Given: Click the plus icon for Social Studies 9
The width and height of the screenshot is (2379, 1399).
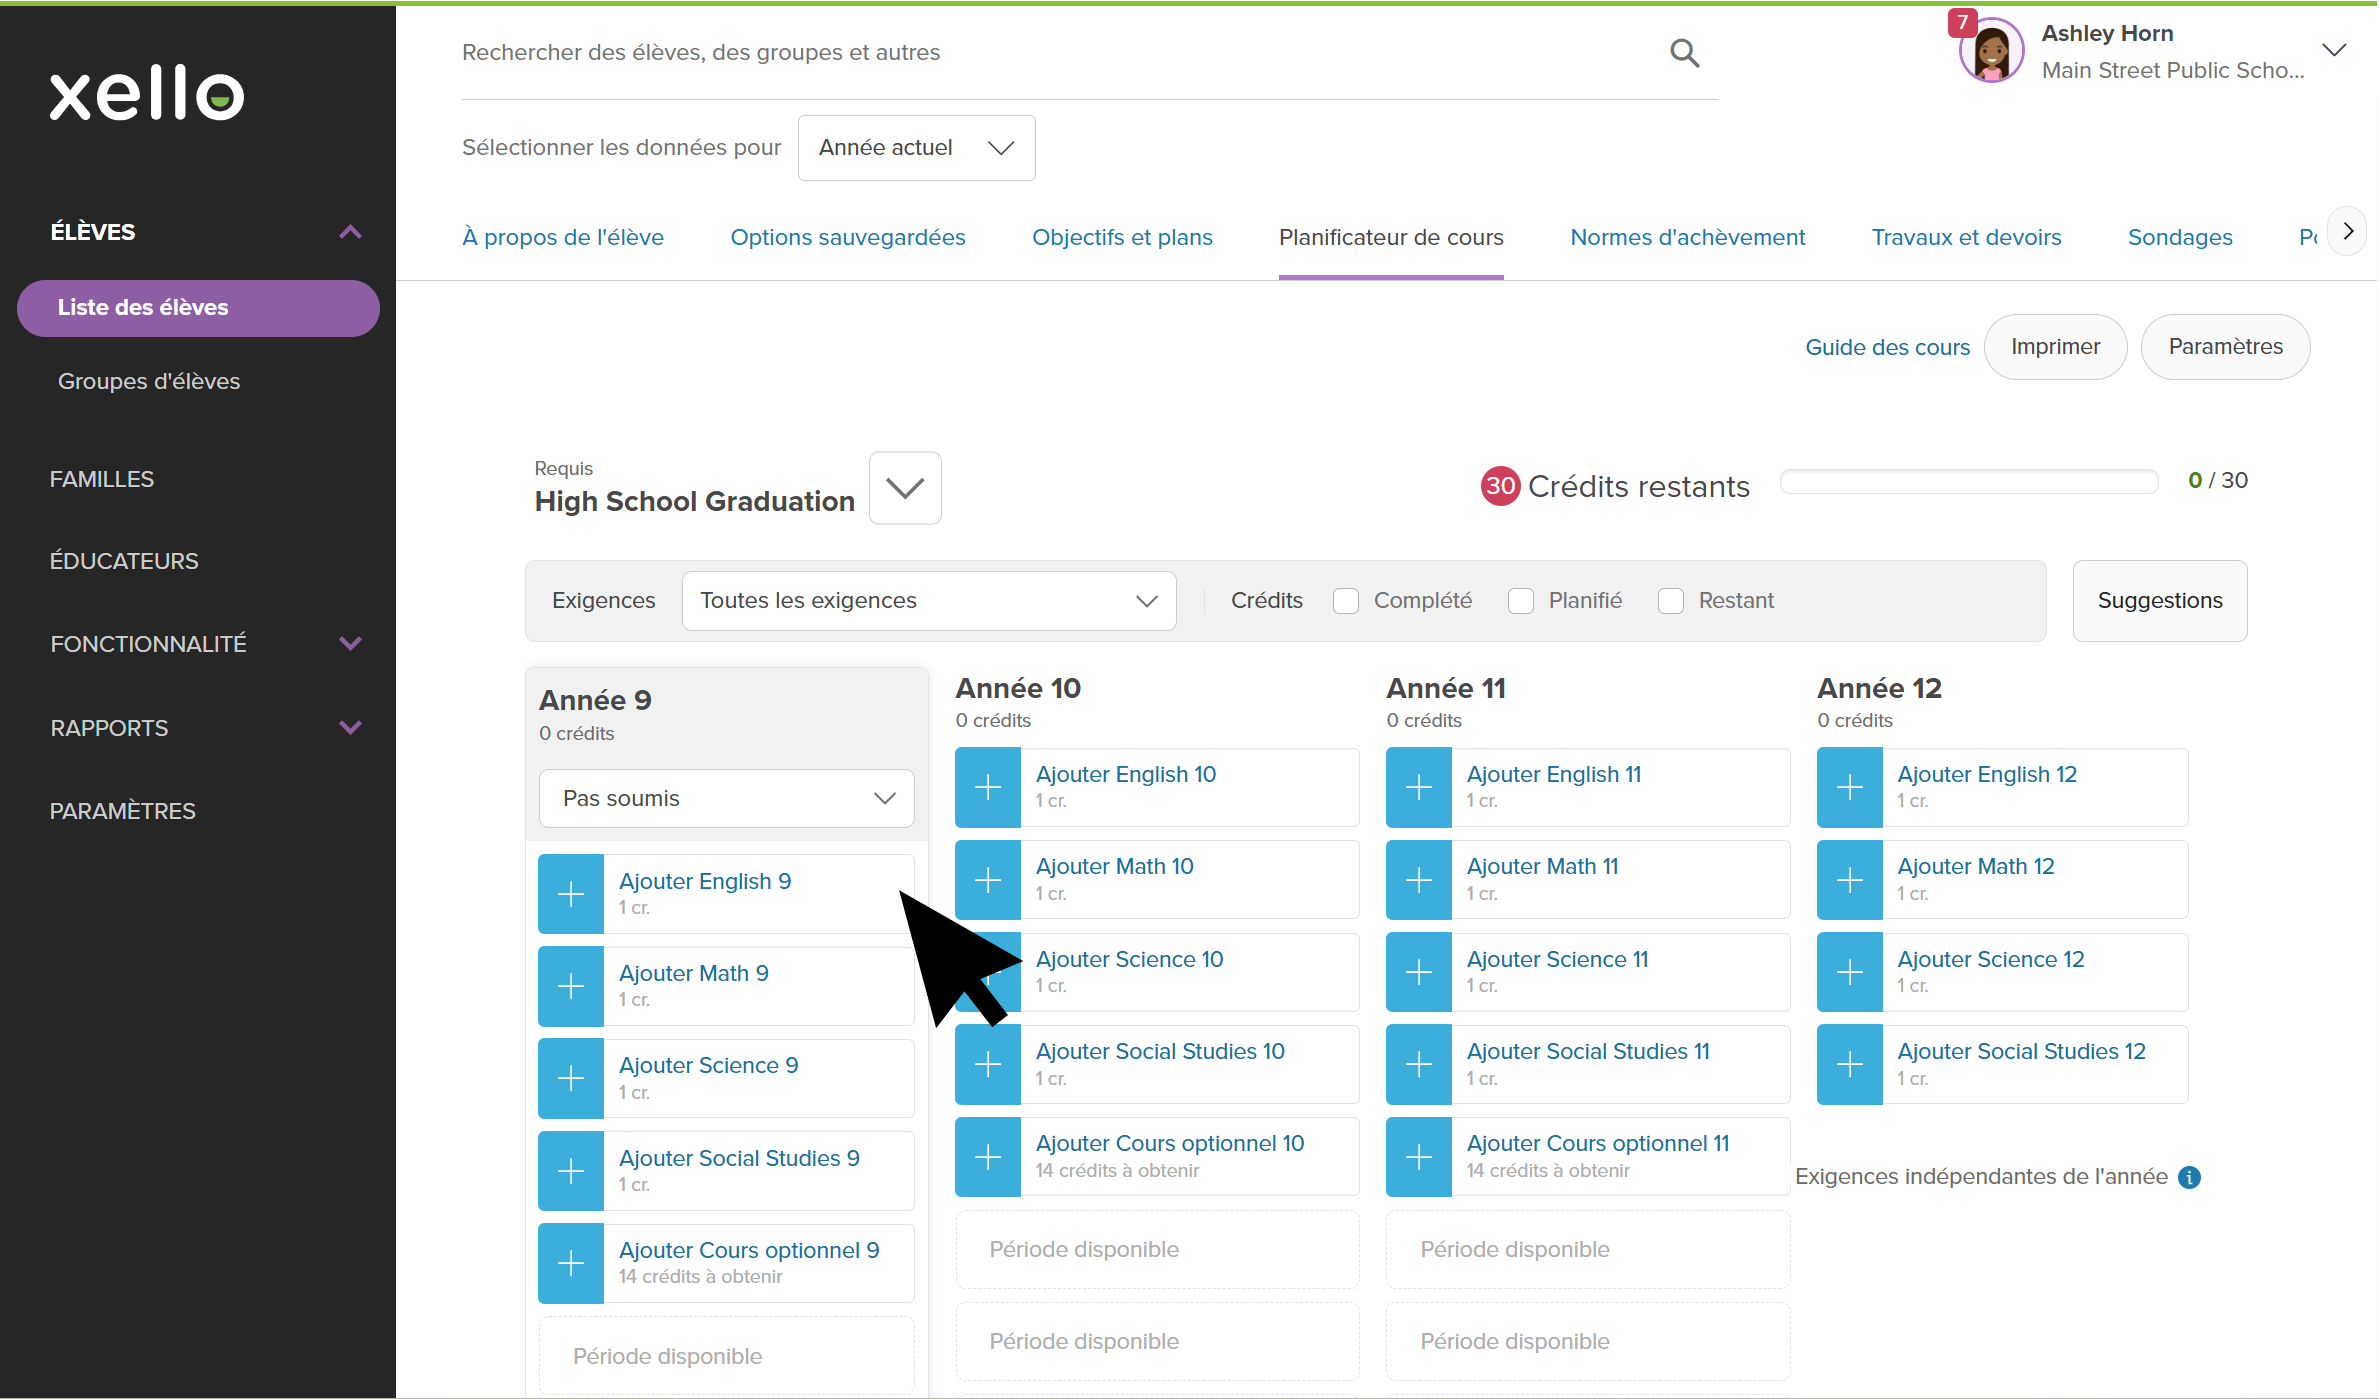Looking at the screenshot, I should [571, 1170].
